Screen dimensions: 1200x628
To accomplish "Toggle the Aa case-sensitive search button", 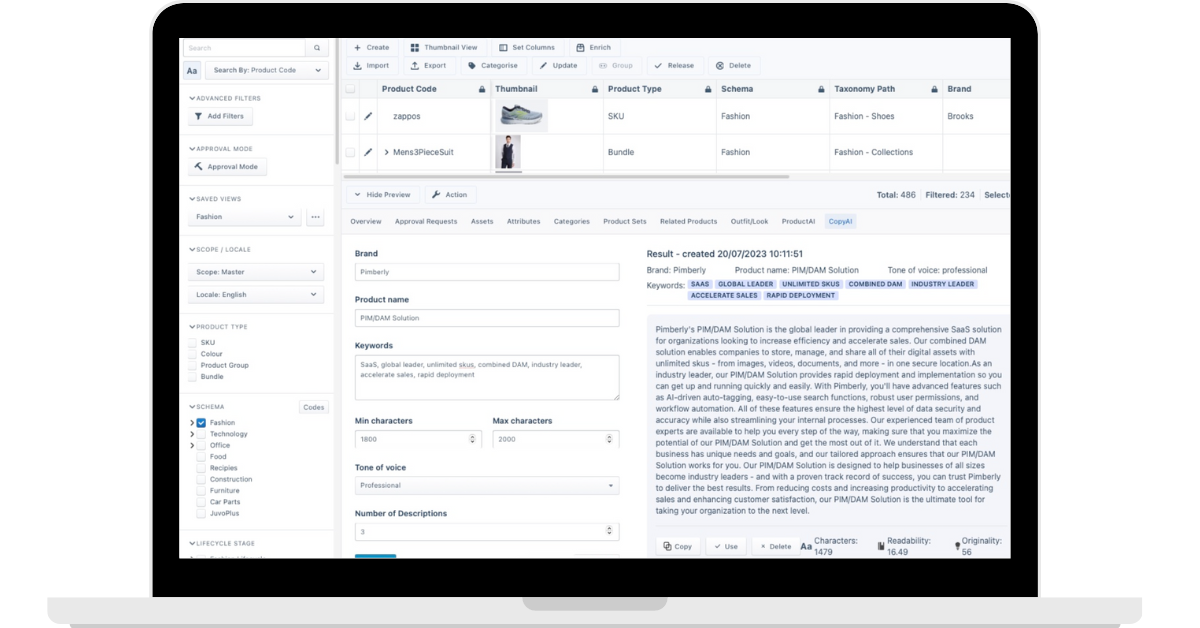I will tap(192, 70).
